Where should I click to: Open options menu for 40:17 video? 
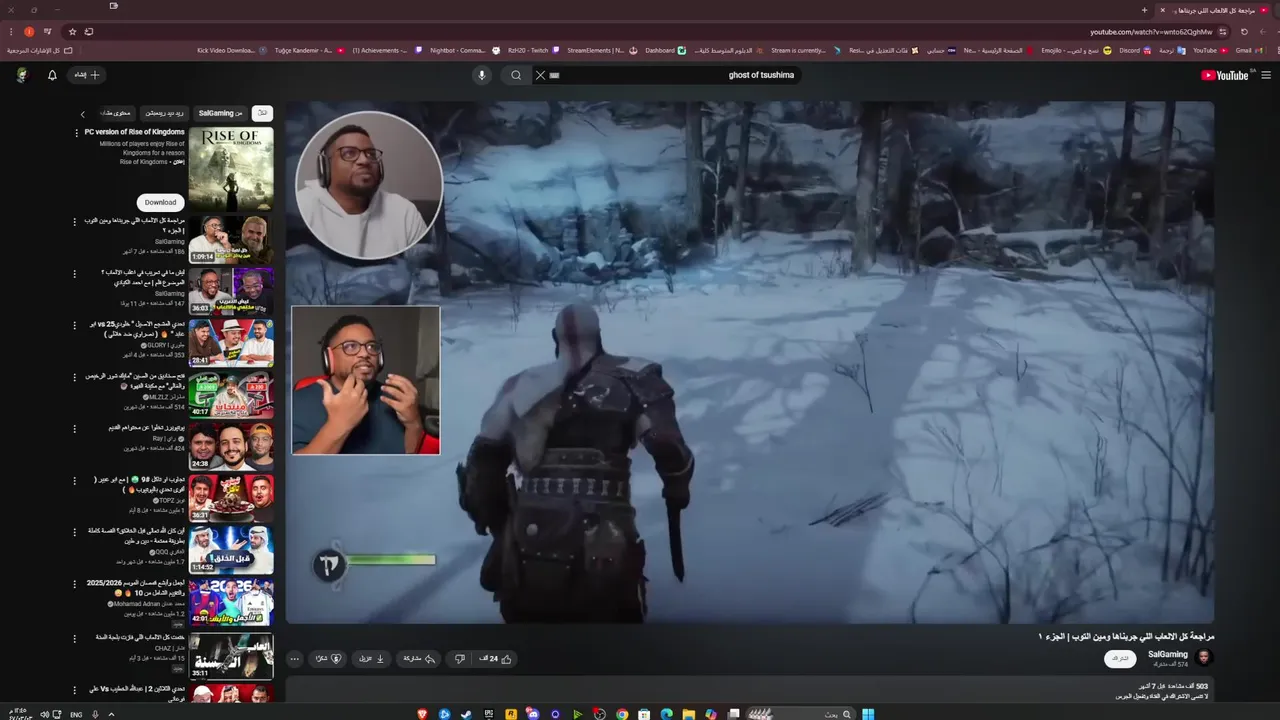(74, 378)
